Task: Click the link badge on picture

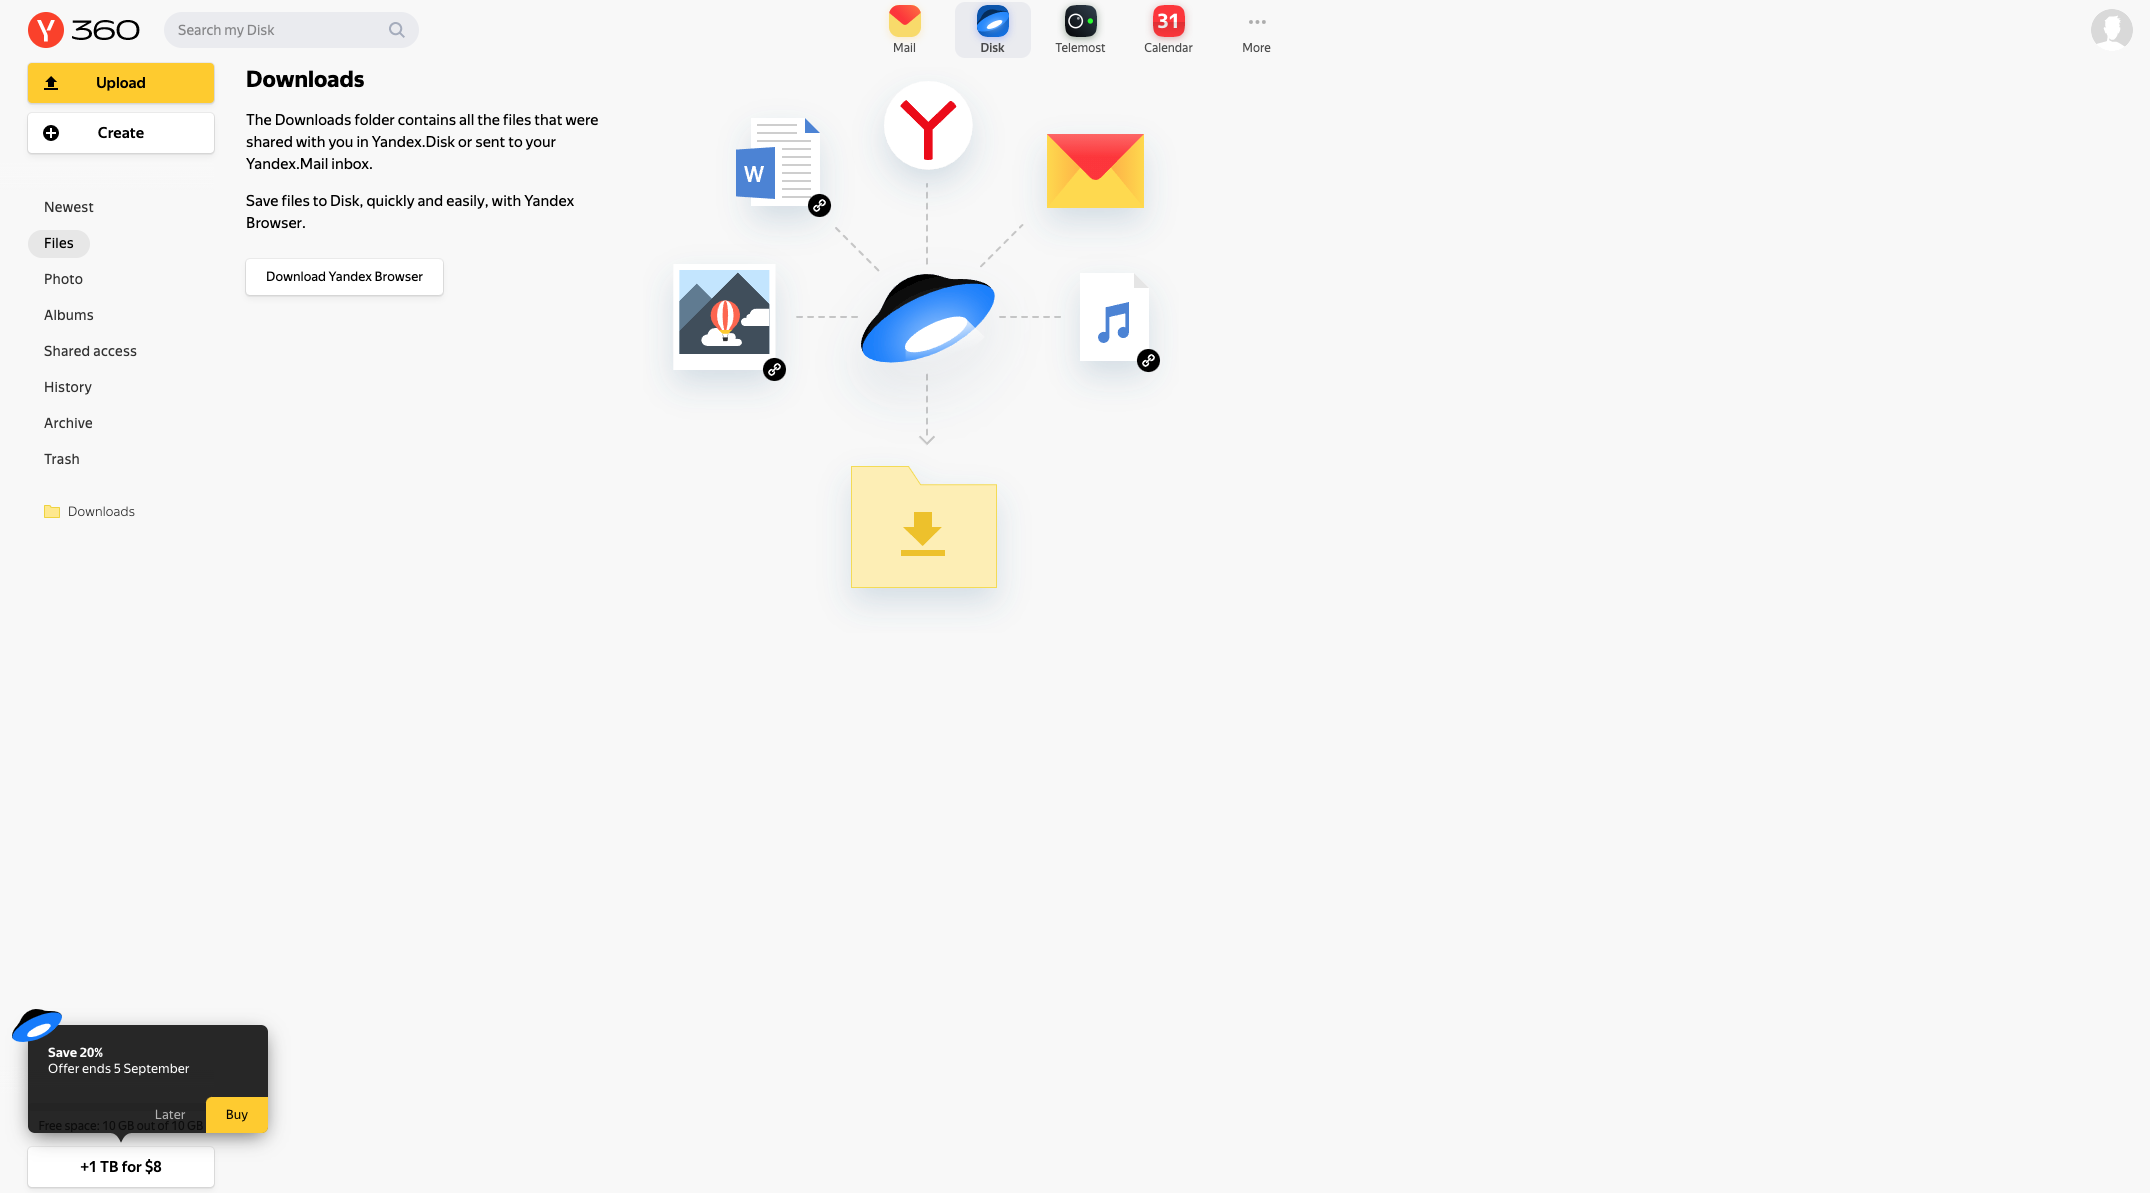Action: pyautogui.click(x=774, y=370)
